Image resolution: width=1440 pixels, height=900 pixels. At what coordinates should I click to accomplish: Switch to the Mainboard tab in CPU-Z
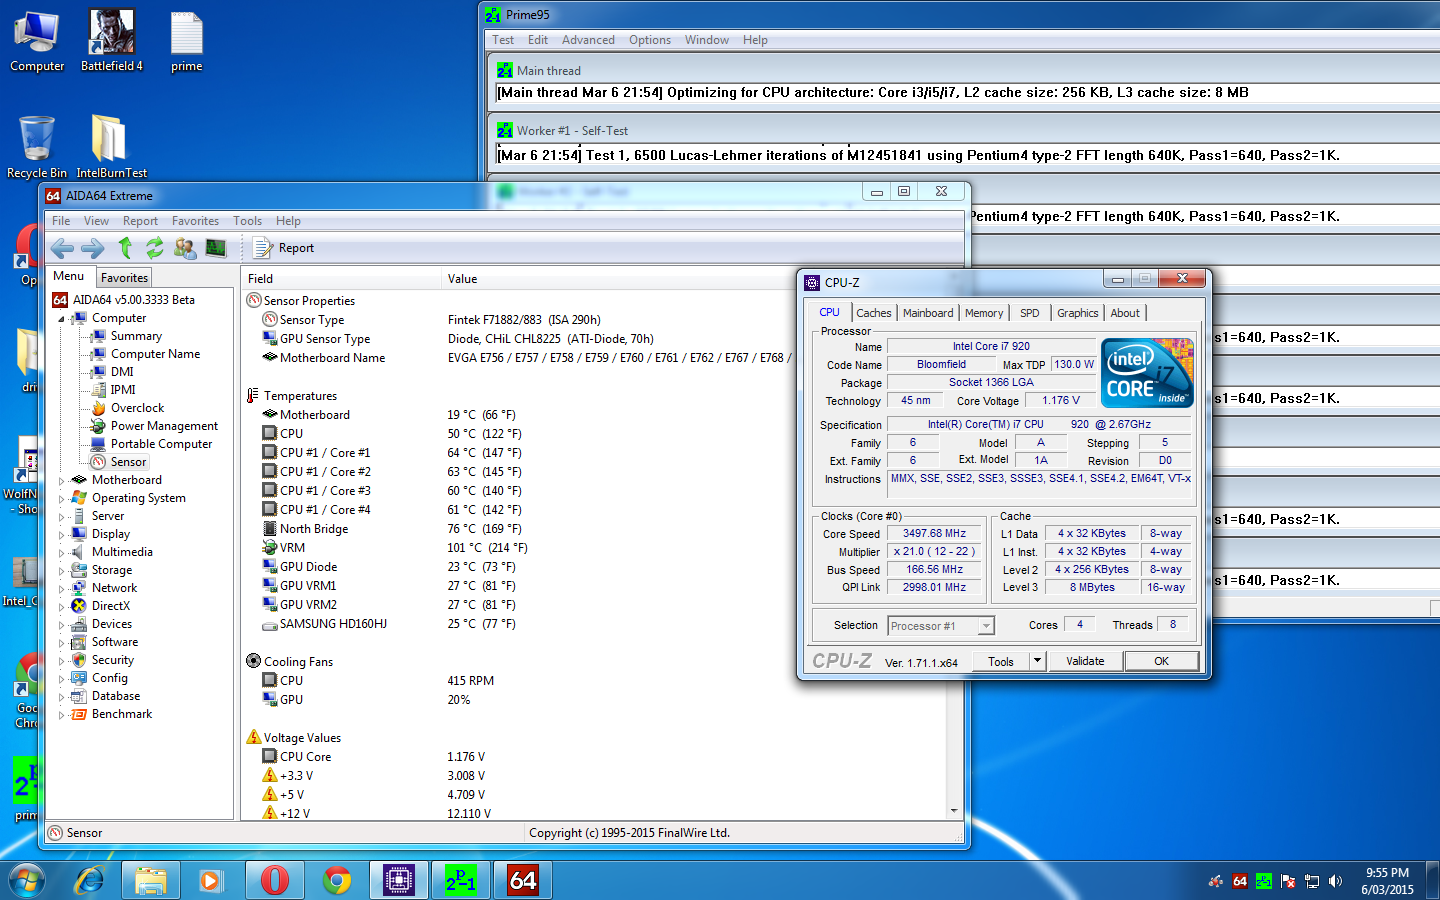tap(927, 313)
